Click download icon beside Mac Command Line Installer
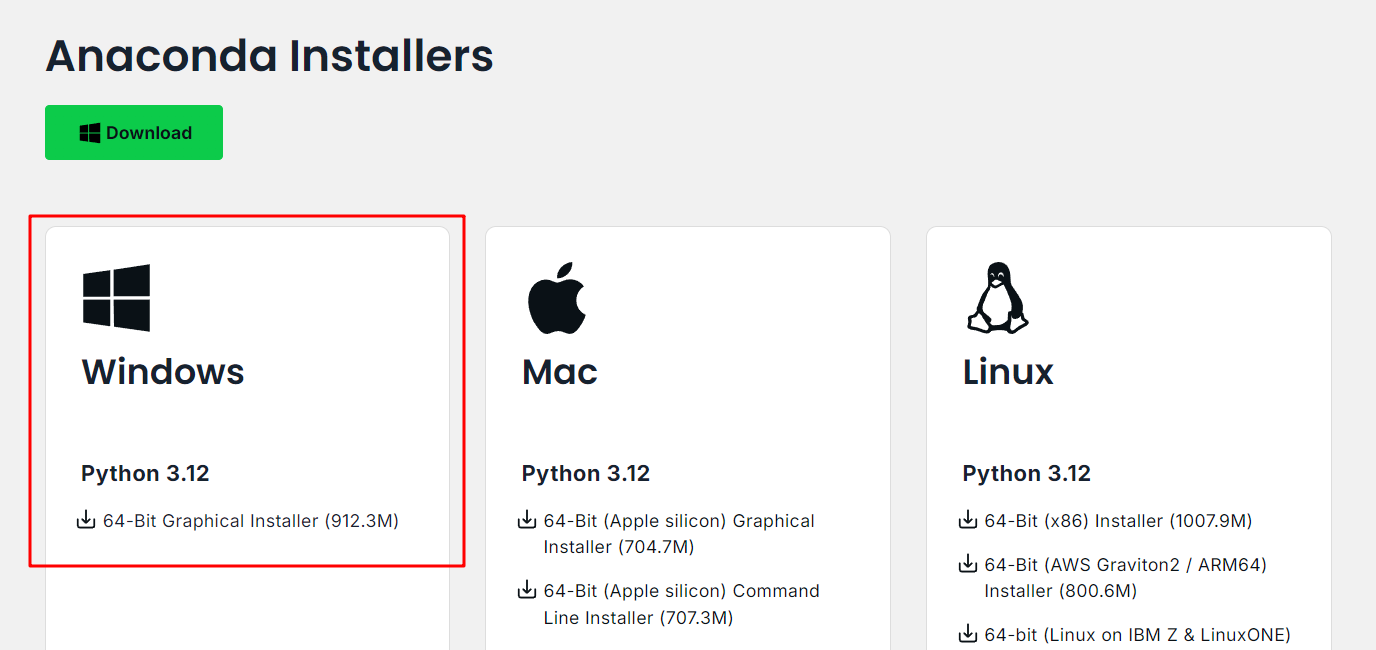The height and width of the screenshot is (650, 1376). (527, 590)
